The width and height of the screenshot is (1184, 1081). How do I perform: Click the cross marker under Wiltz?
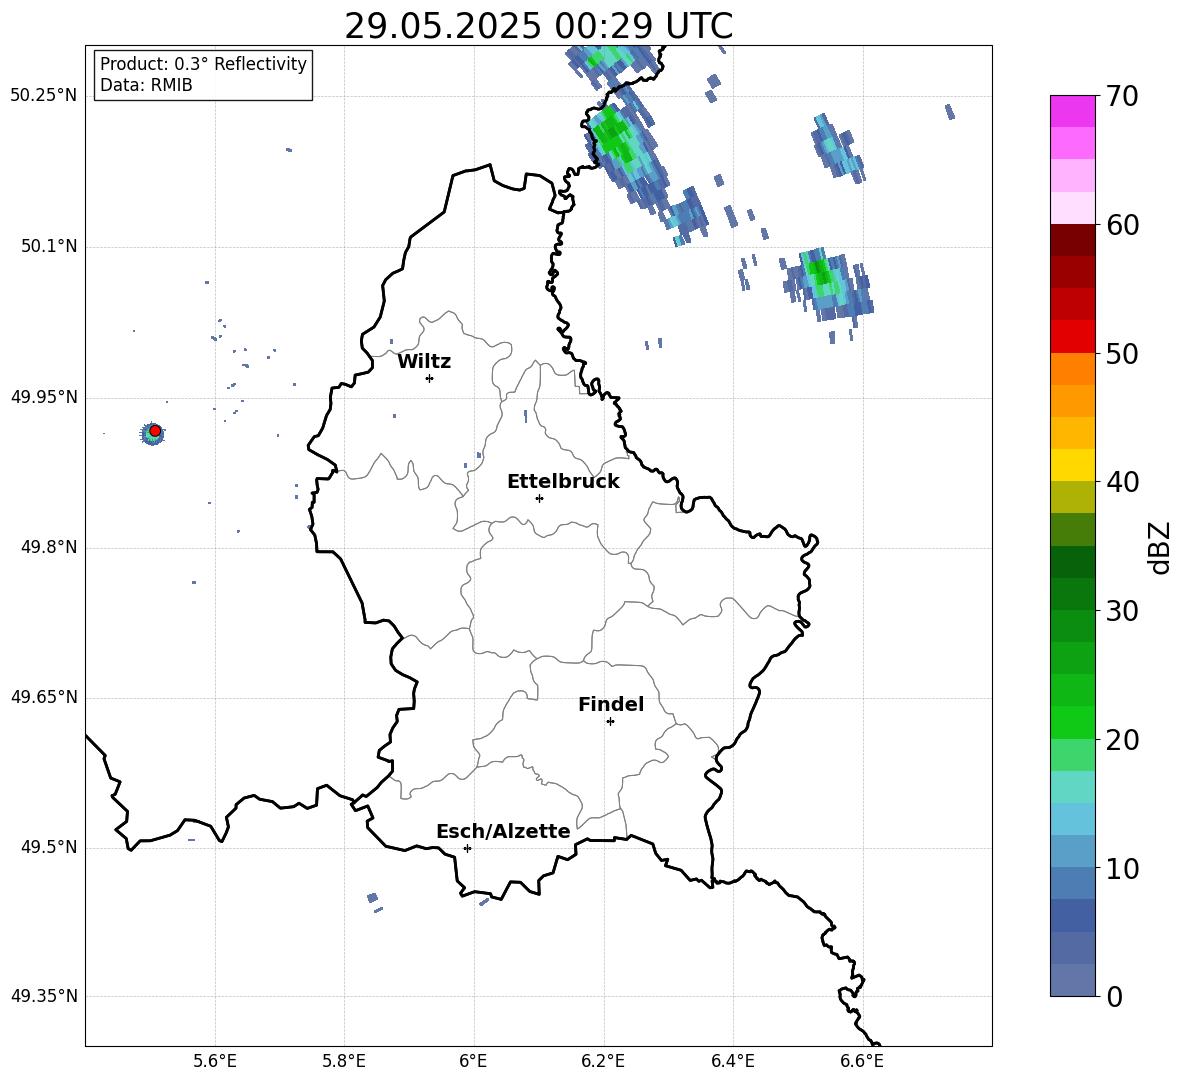[x=430, y=378]
